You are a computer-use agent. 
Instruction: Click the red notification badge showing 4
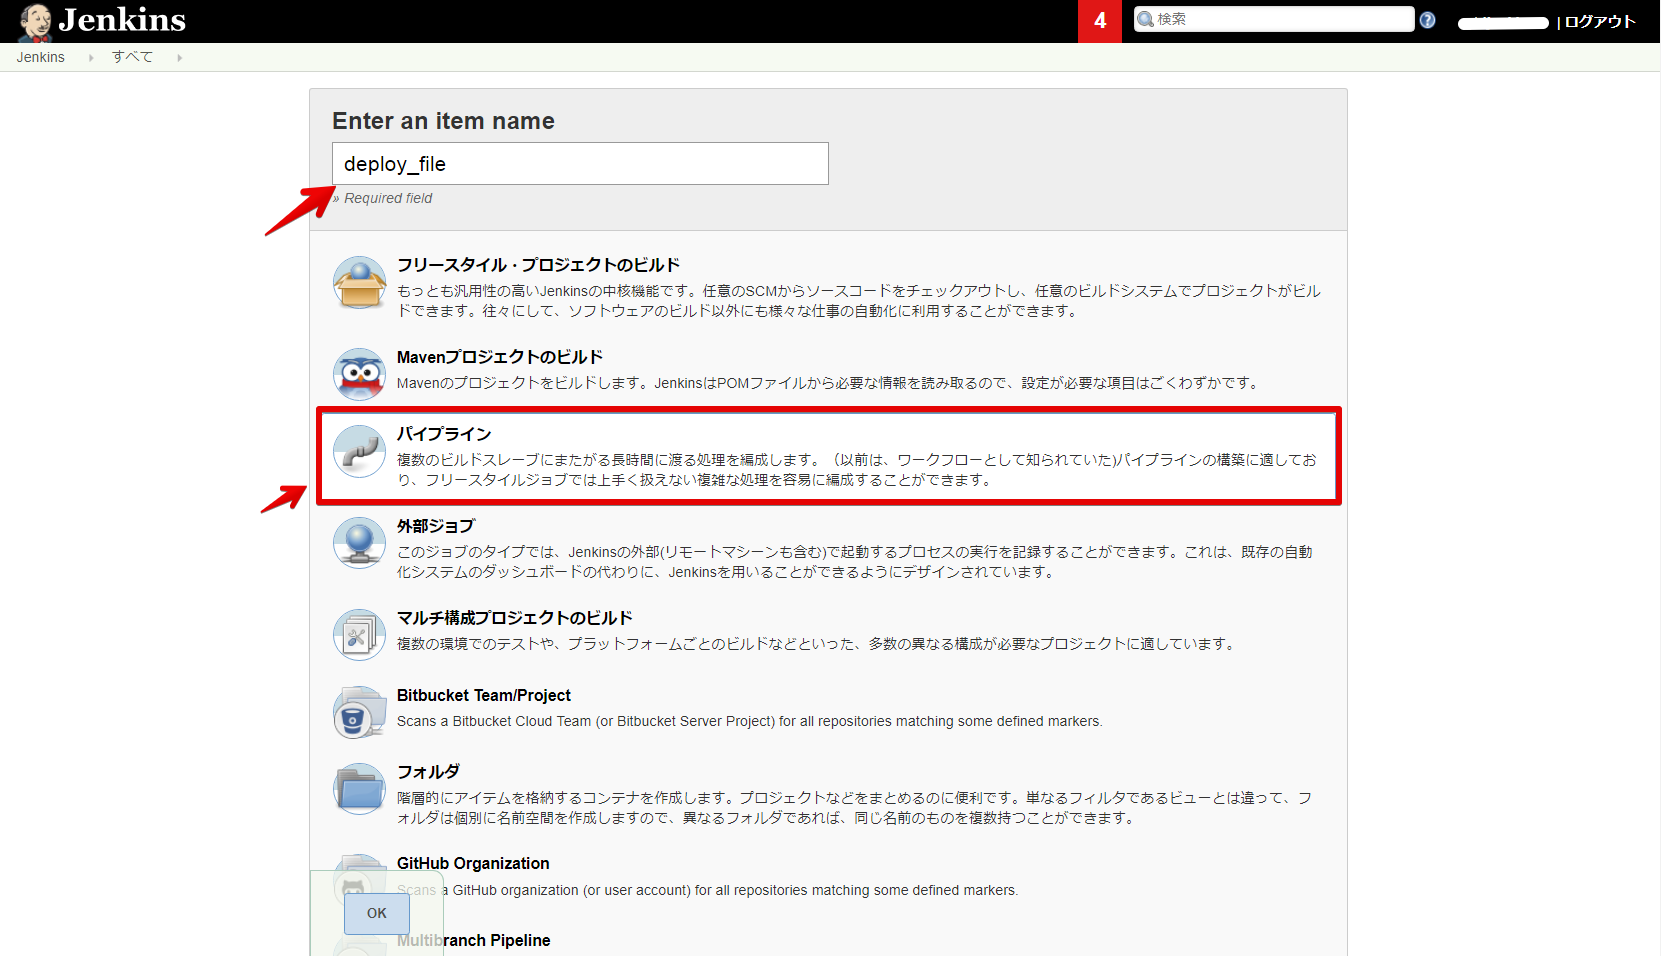tap(1100, 21)
